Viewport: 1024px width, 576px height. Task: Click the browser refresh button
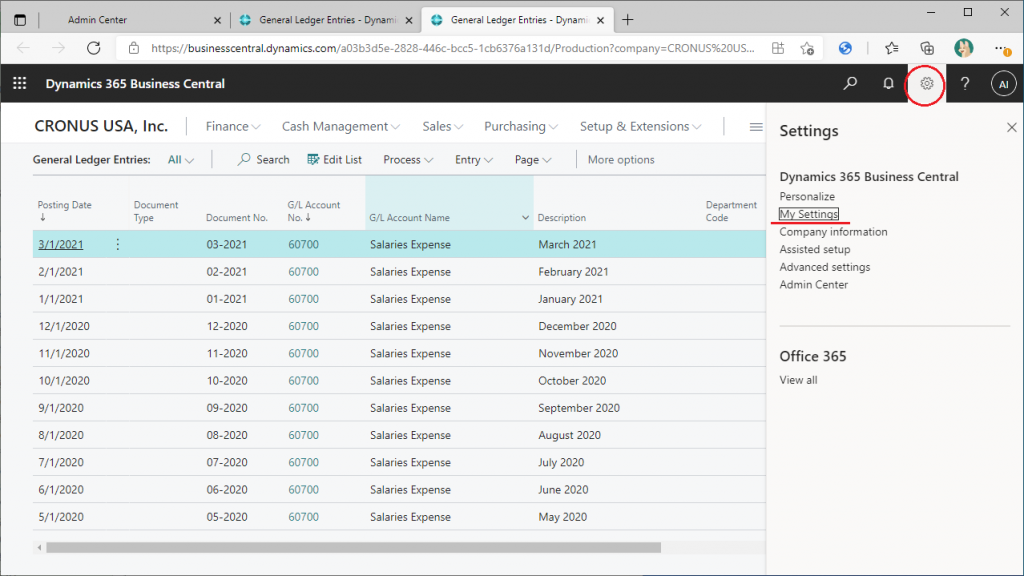coord(94,48)
